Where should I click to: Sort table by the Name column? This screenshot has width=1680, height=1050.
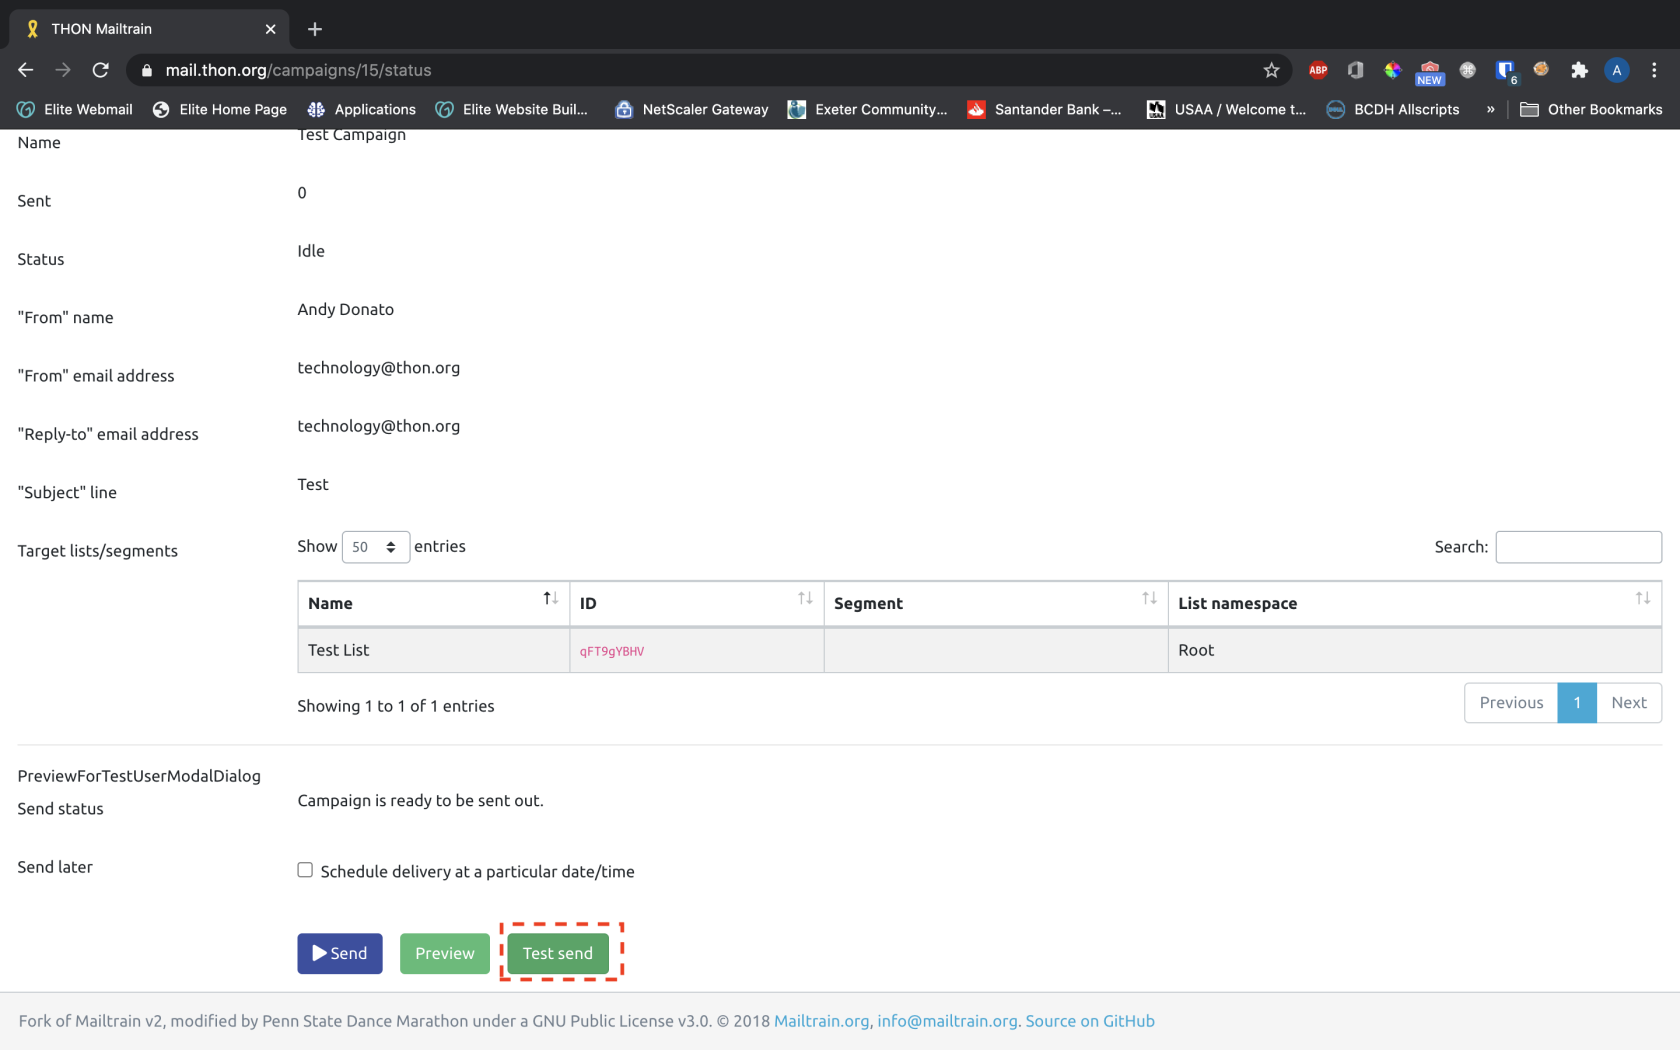(433, 603)
